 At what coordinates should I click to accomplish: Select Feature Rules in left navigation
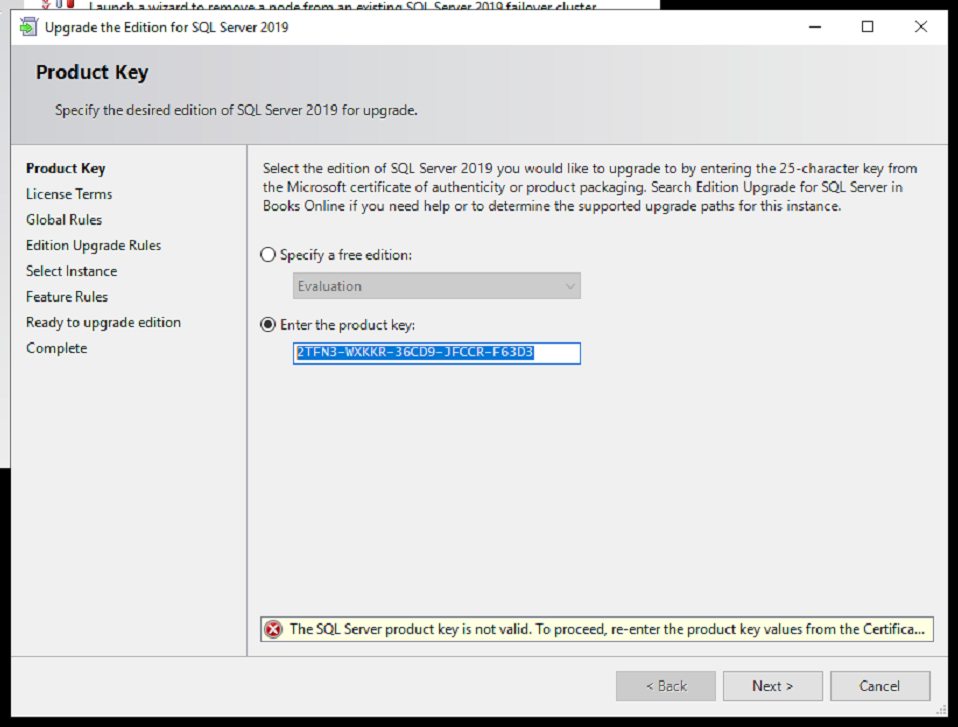pos(67,297)
